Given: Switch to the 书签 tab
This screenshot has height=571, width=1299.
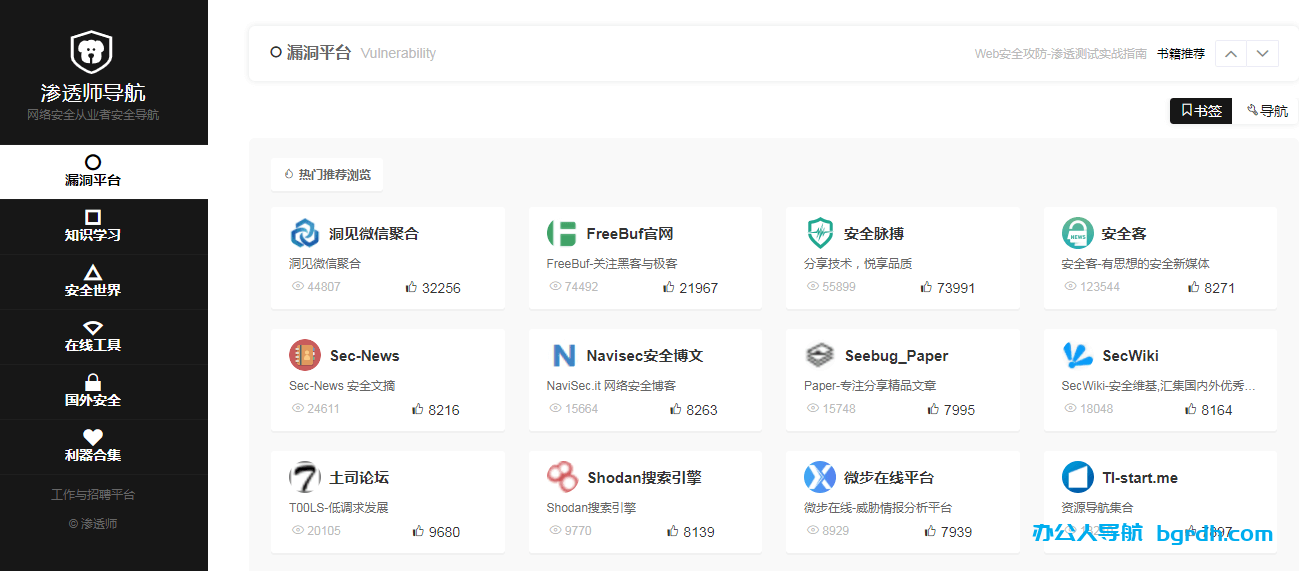Looking at the screenshot, I should point(1201,111).
